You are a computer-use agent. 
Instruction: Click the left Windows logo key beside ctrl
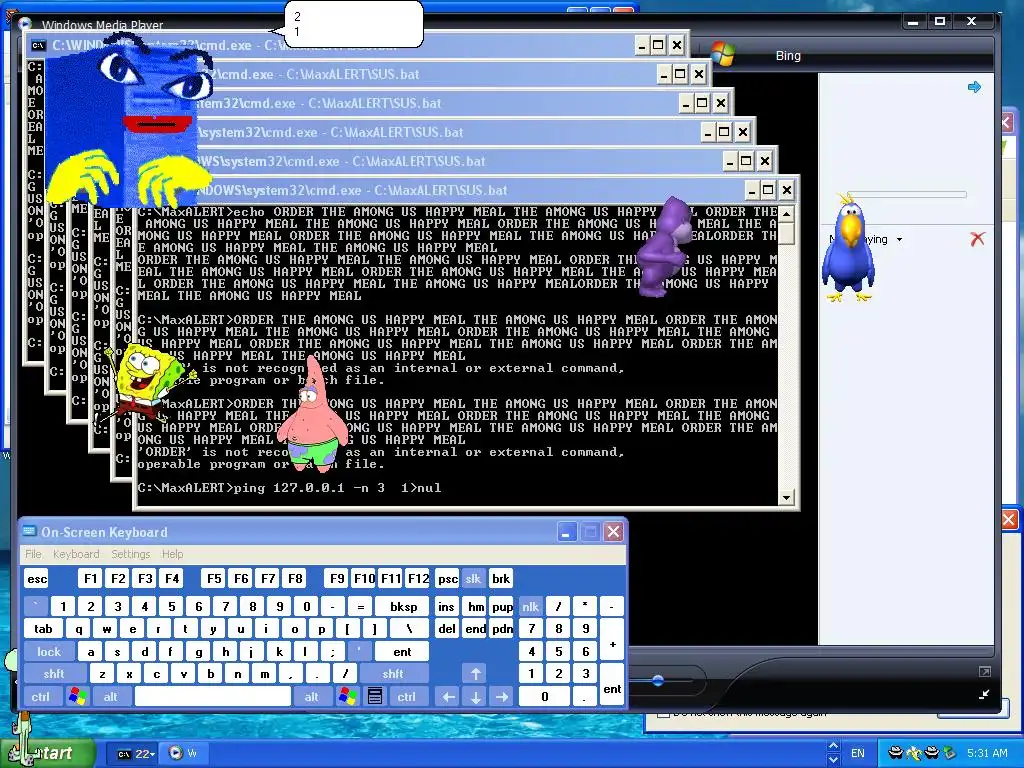78,696
